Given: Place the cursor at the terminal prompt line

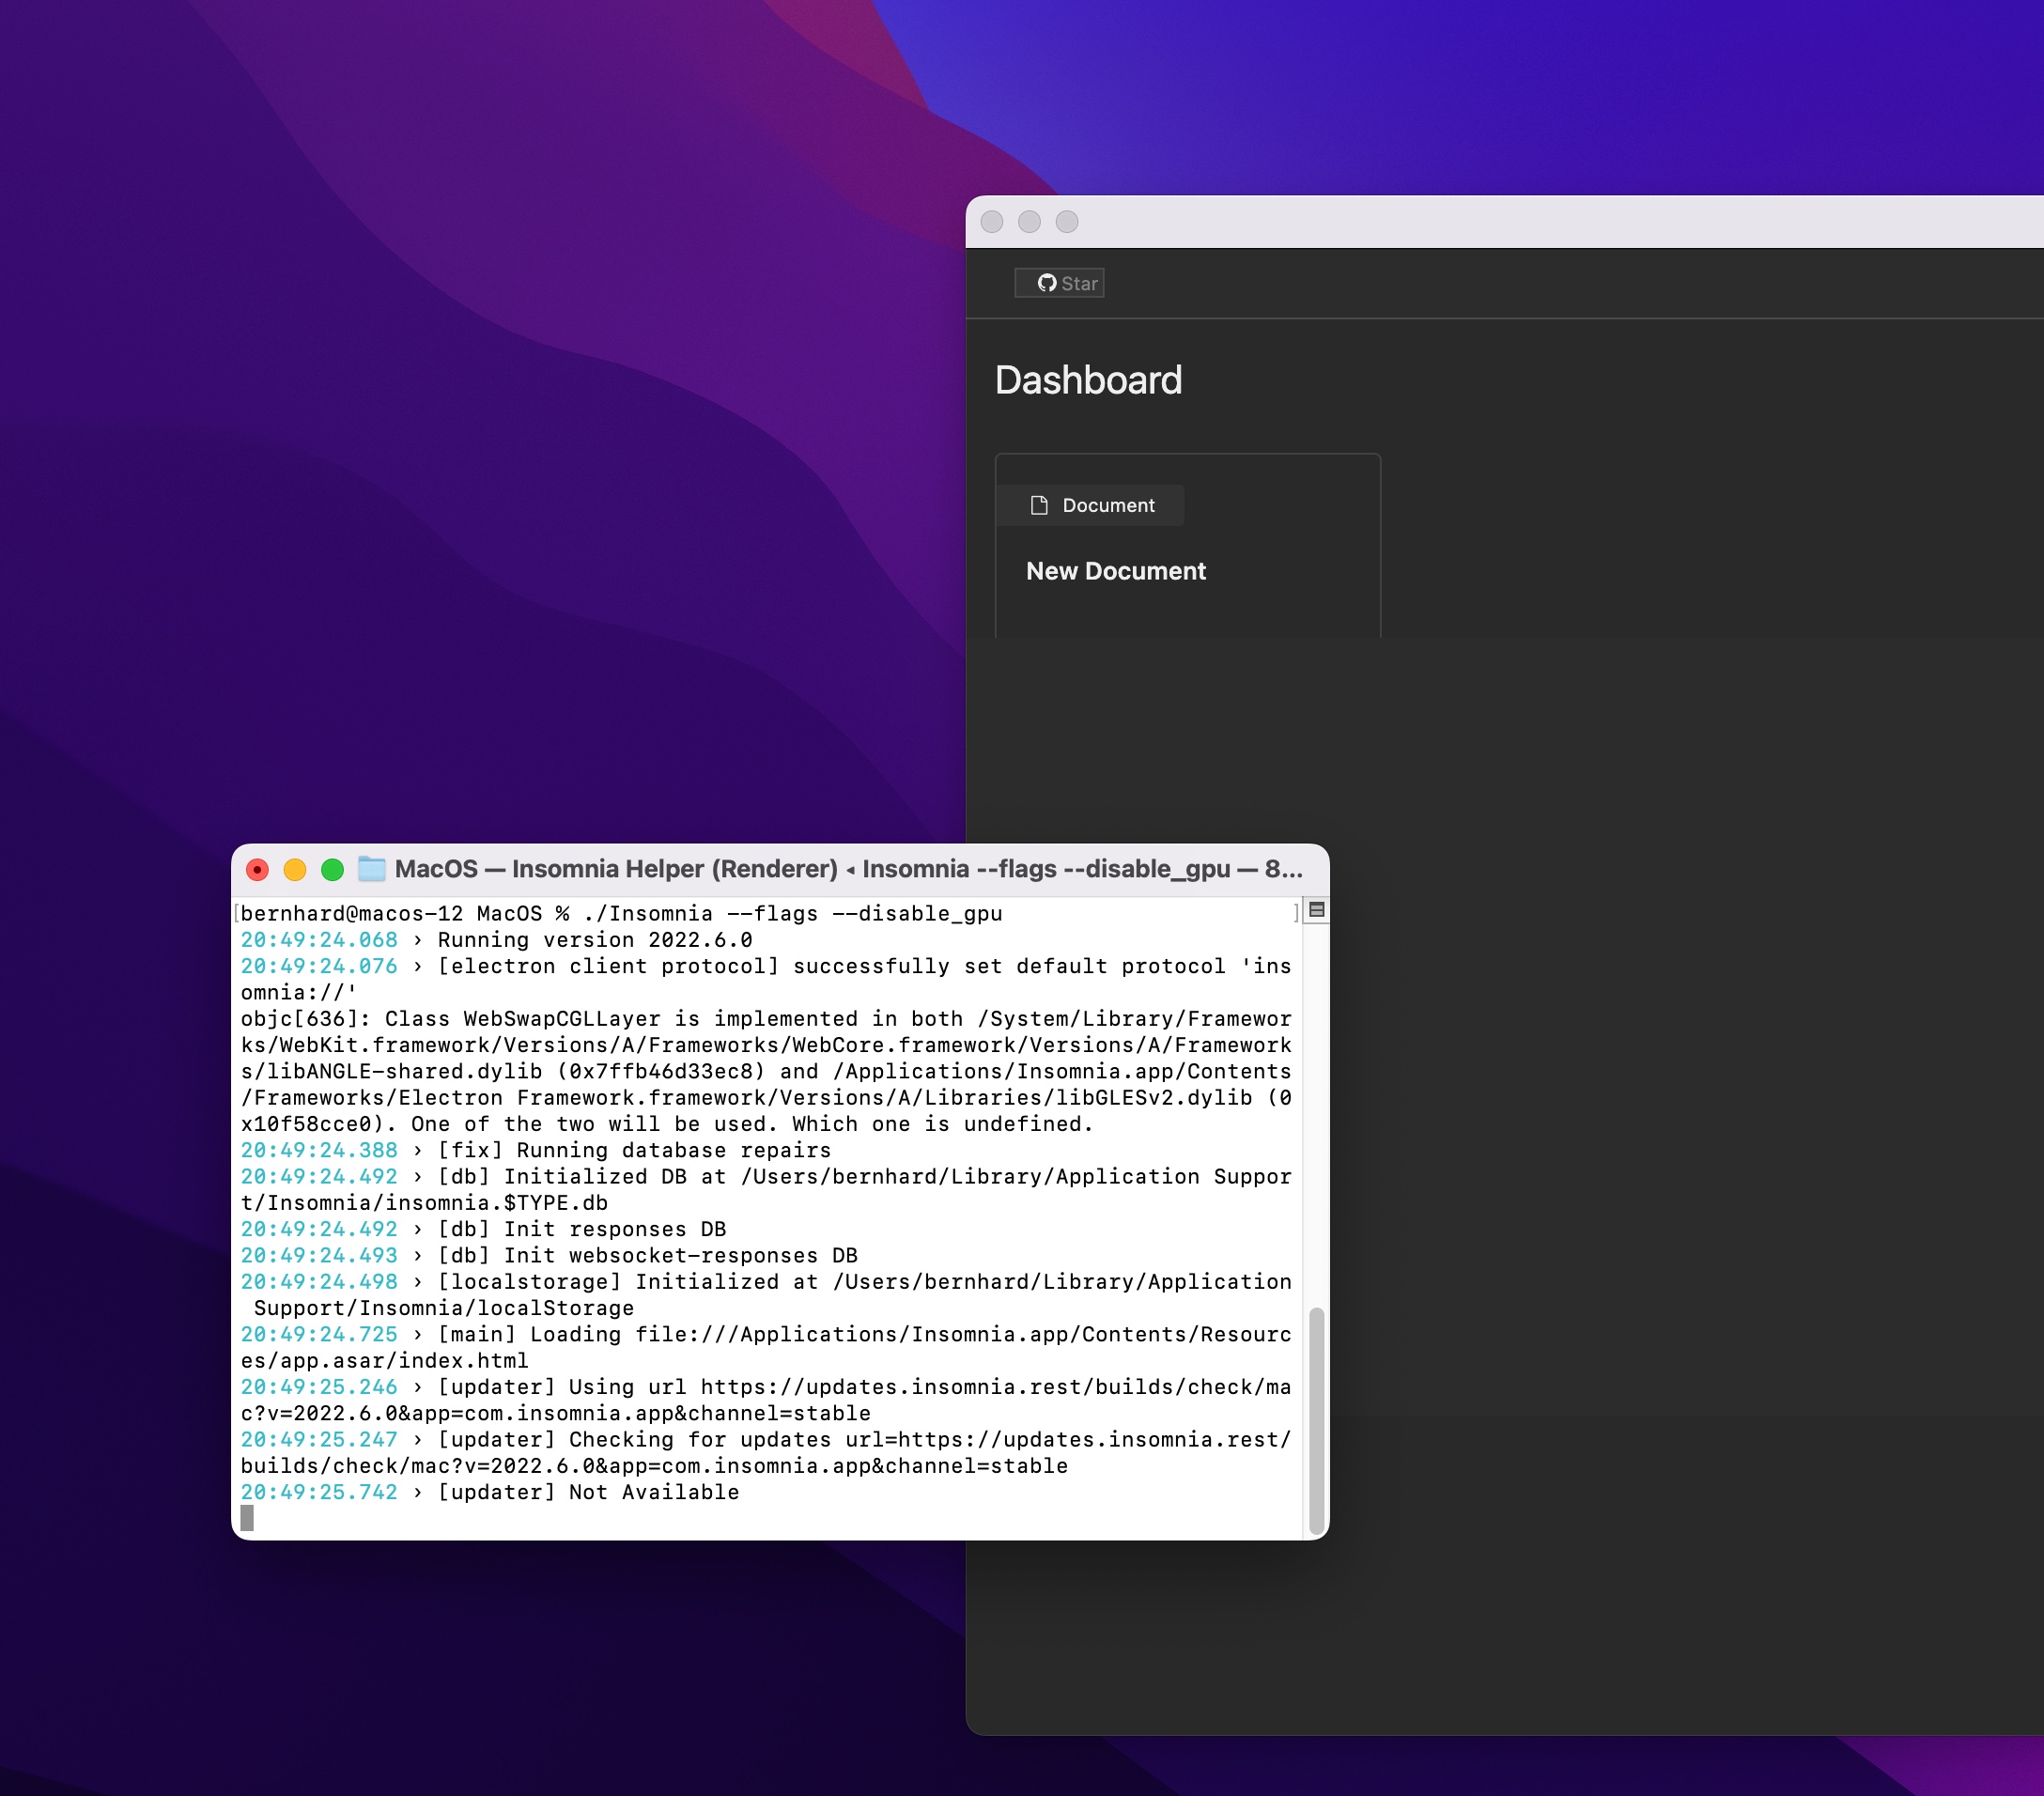Looking at the screenshot, I should pyautogui.click(x=246, y=1516).
